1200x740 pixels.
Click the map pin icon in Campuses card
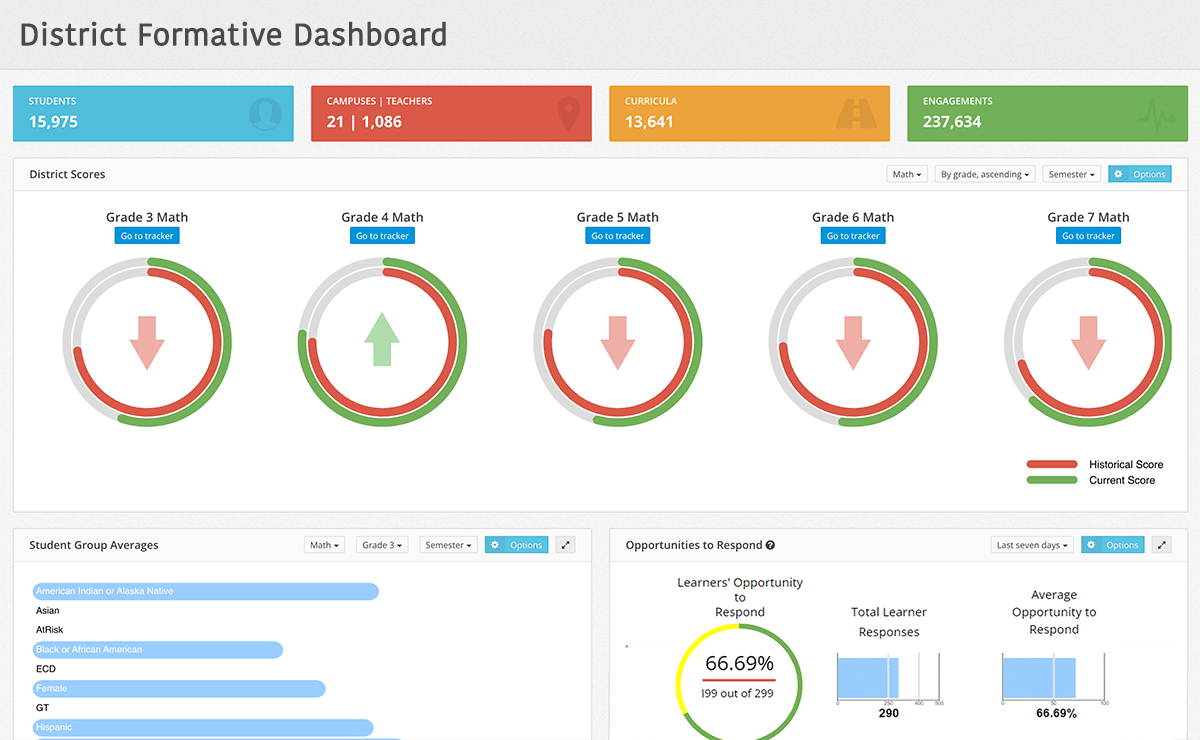pos(568,113)
